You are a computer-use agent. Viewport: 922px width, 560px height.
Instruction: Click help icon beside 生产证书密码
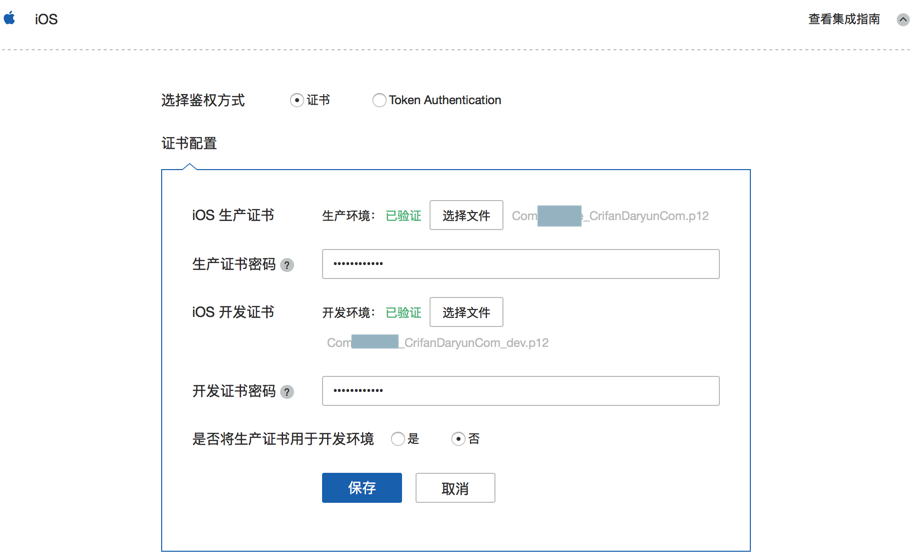pos(287,265)
